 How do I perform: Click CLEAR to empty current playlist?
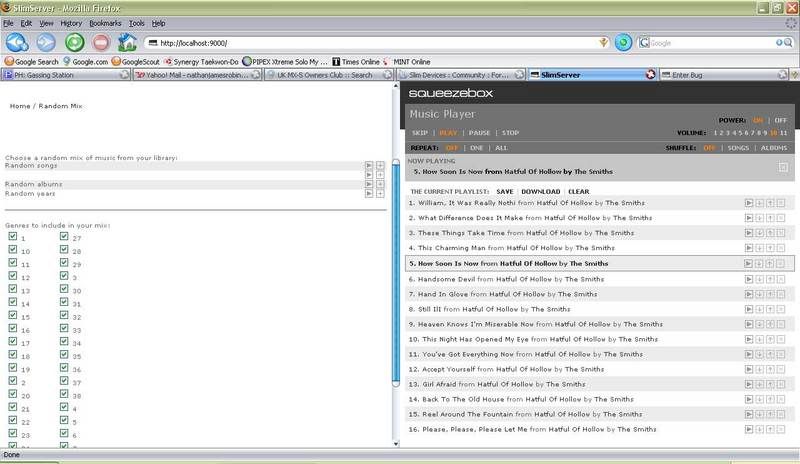click(578, 191)
